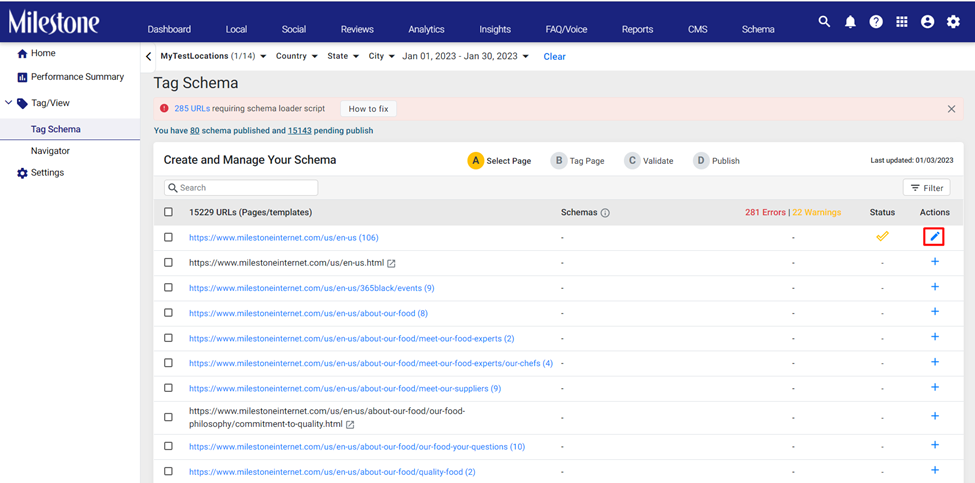975x483 pixels.
Task: Open the City filter dropdown
Action: point(382,56)
